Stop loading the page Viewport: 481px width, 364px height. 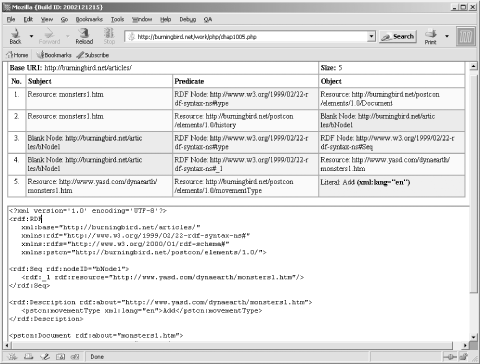click(109, 36)
